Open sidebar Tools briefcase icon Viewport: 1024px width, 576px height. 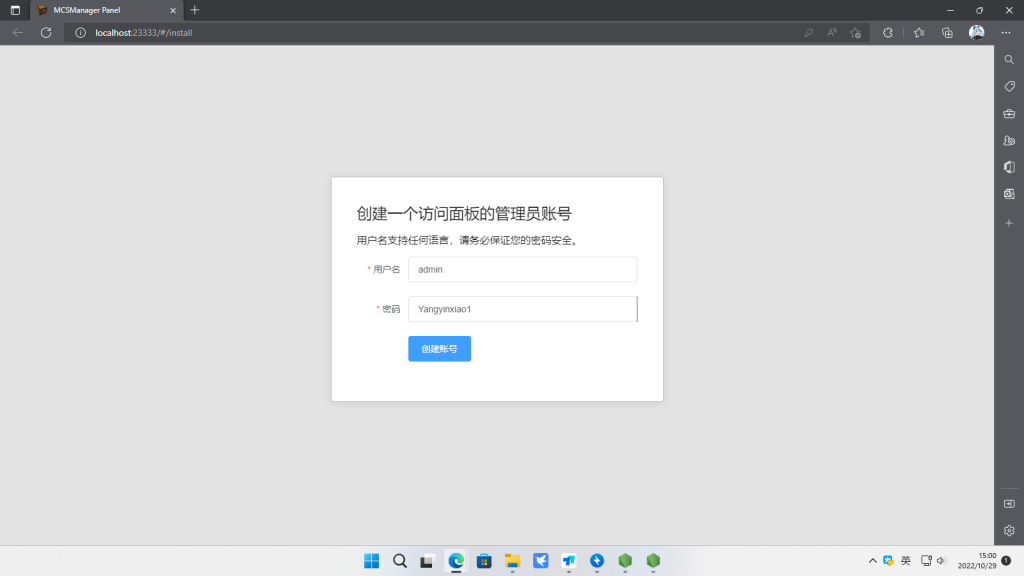pos(1009,114)
